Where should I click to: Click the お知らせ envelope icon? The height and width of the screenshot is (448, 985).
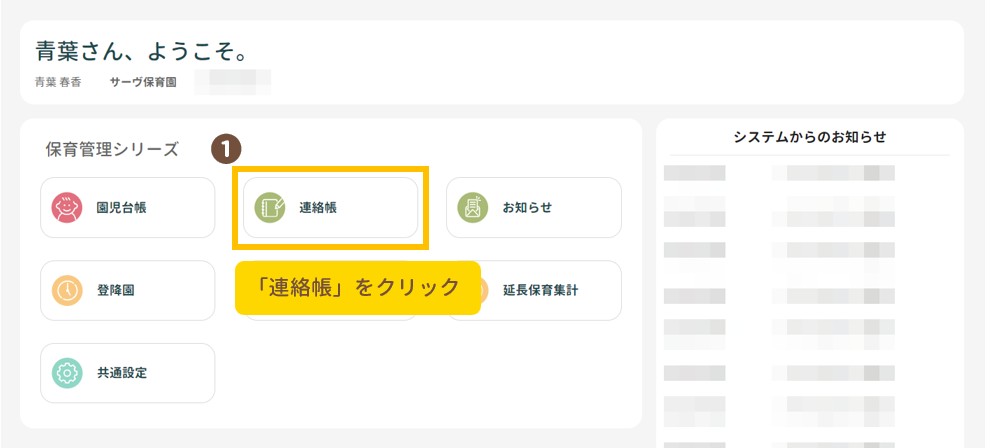(x=473, y=208)
